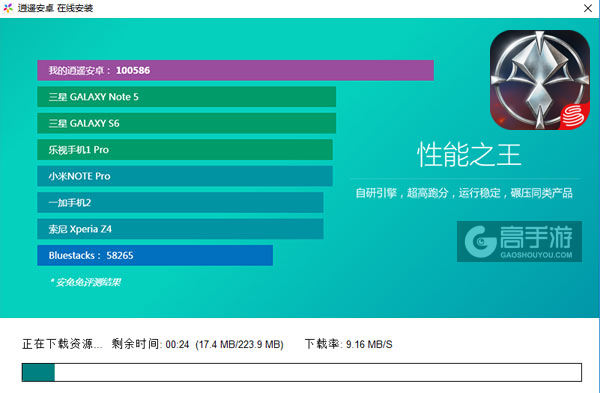This screenshot has height=393, width=600.
Task: Click the 逍遥安卓 logo in title bar
Action: [8, 8]
